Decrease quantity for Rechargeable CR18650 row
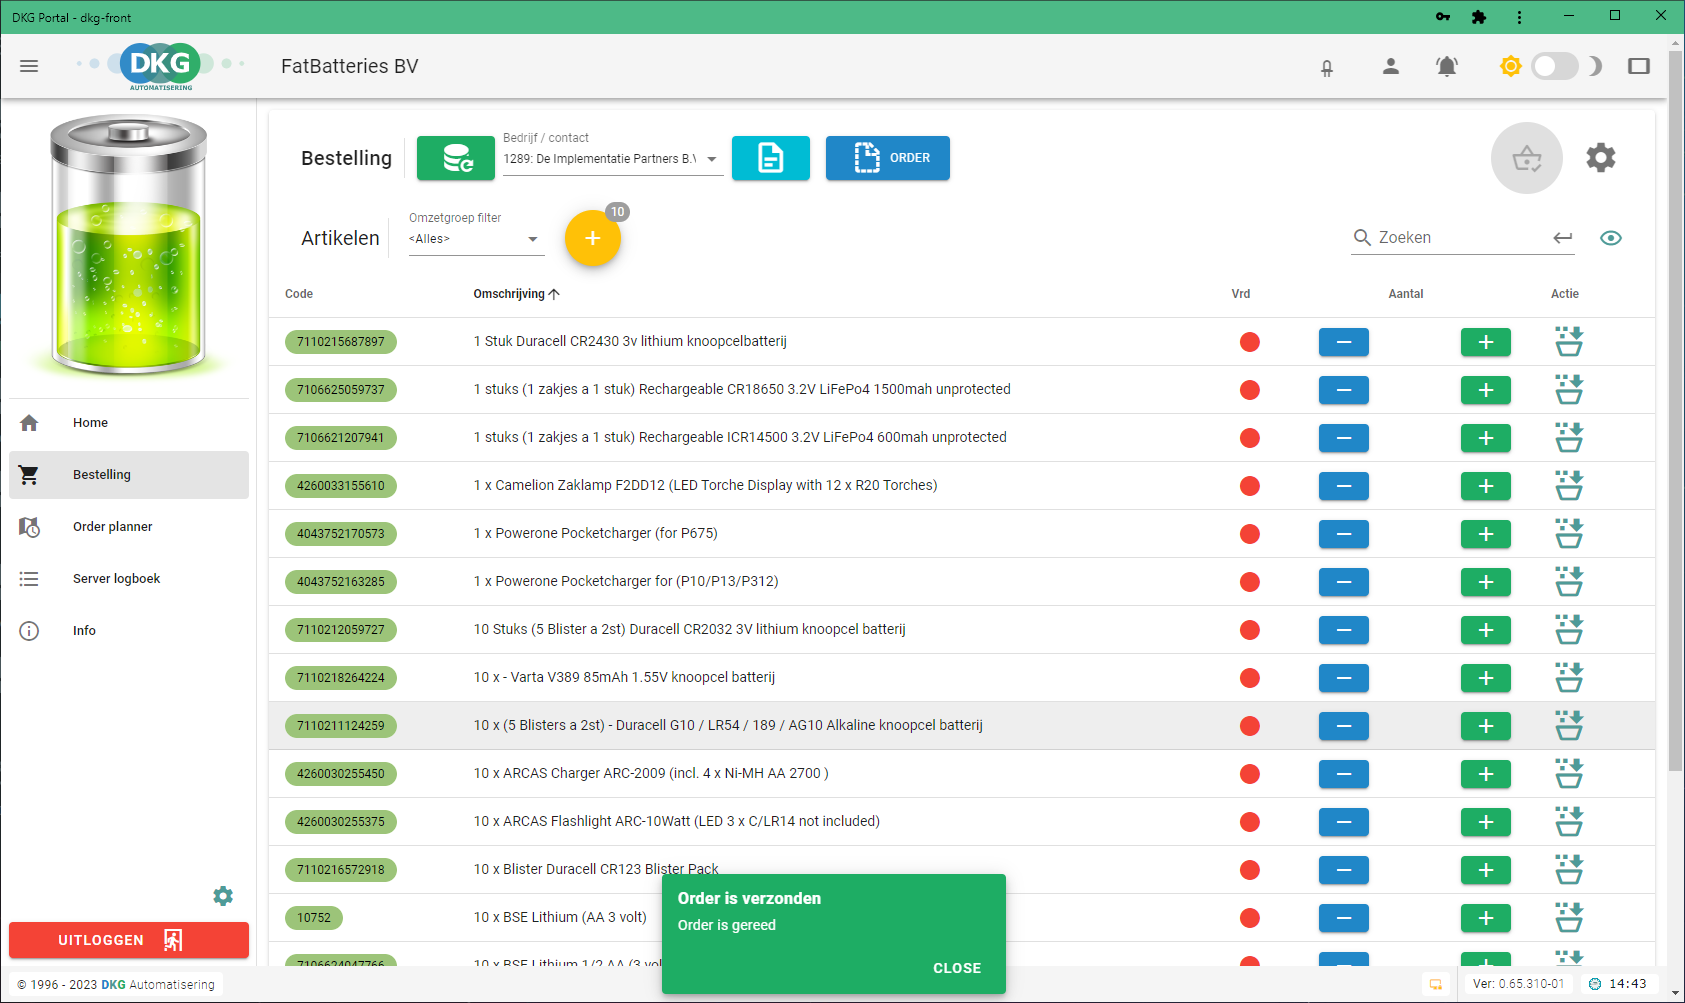This screenshot has width=1685, height=1003. tap(1344, 390)
